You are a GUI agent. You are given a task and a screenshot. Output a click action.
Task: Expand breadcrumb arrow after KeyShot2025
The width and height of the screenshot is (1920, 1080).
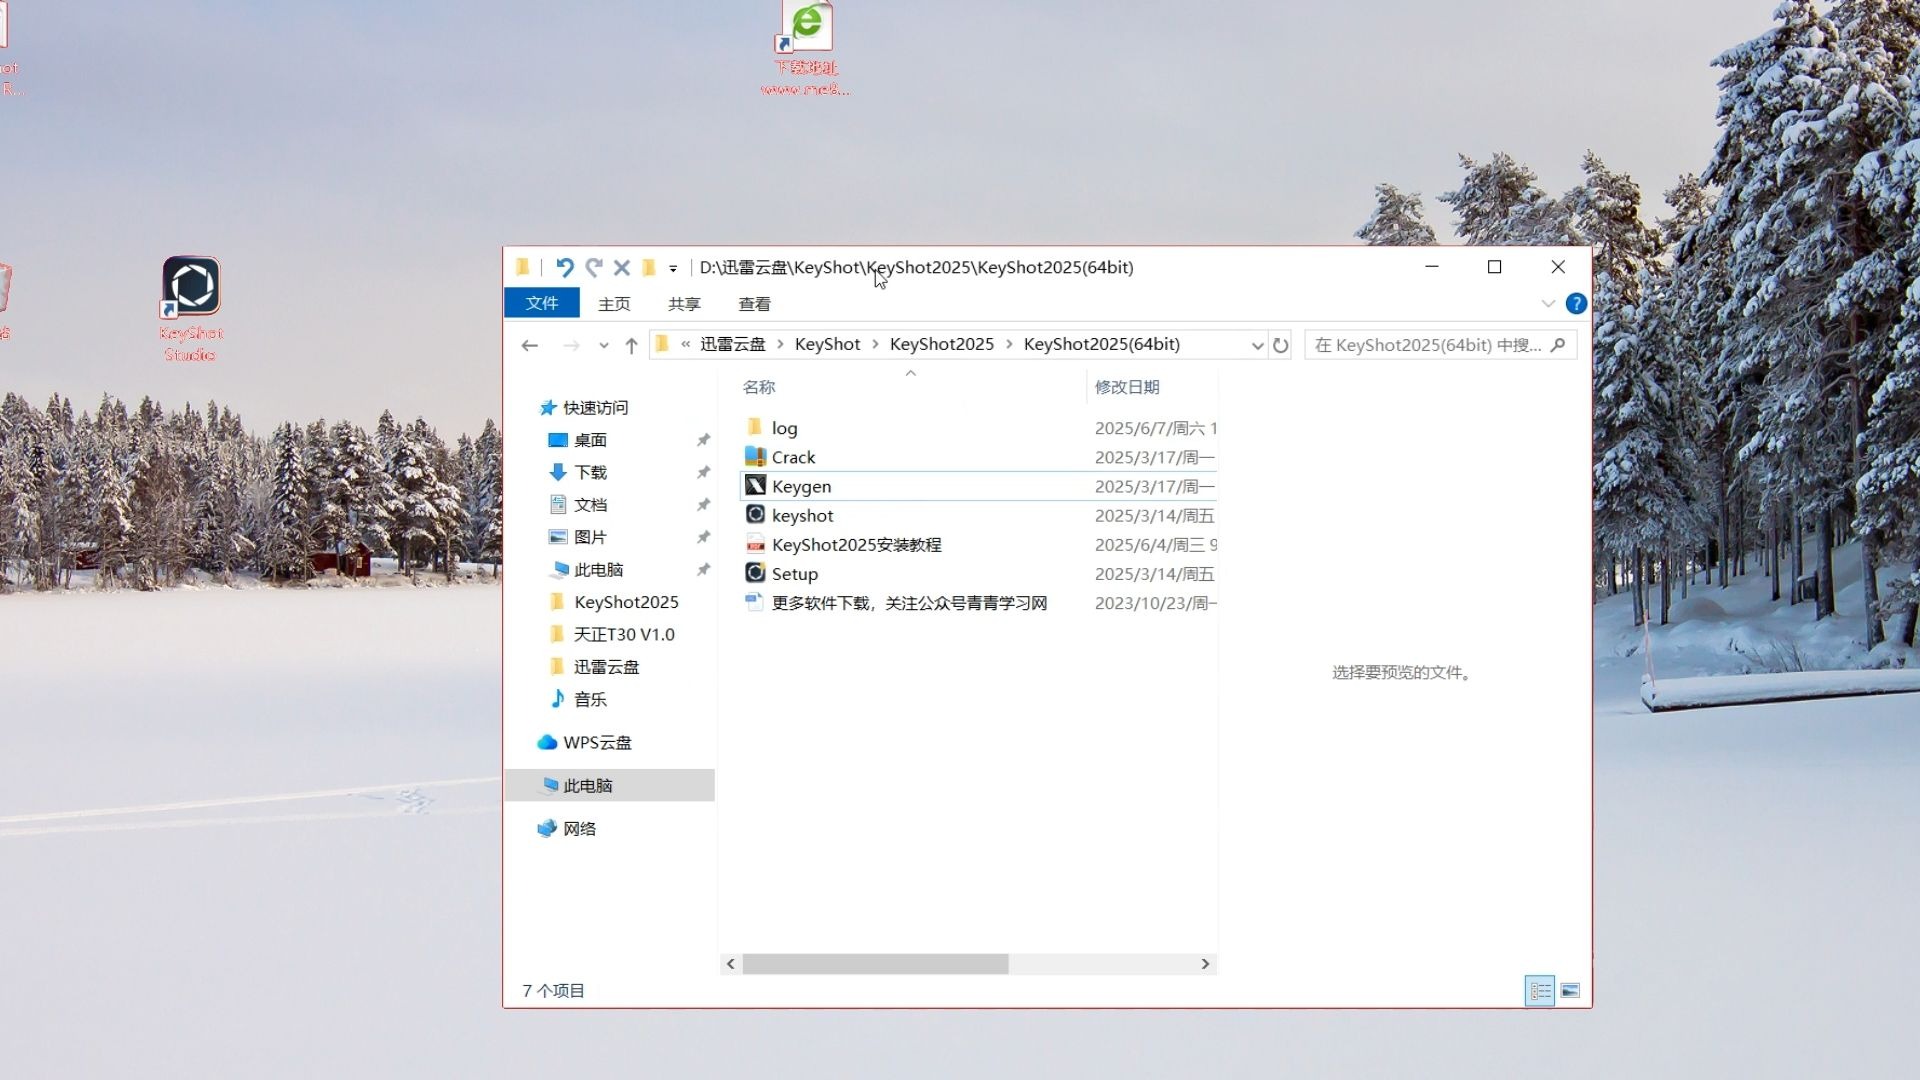click(x=1009, y=344)
